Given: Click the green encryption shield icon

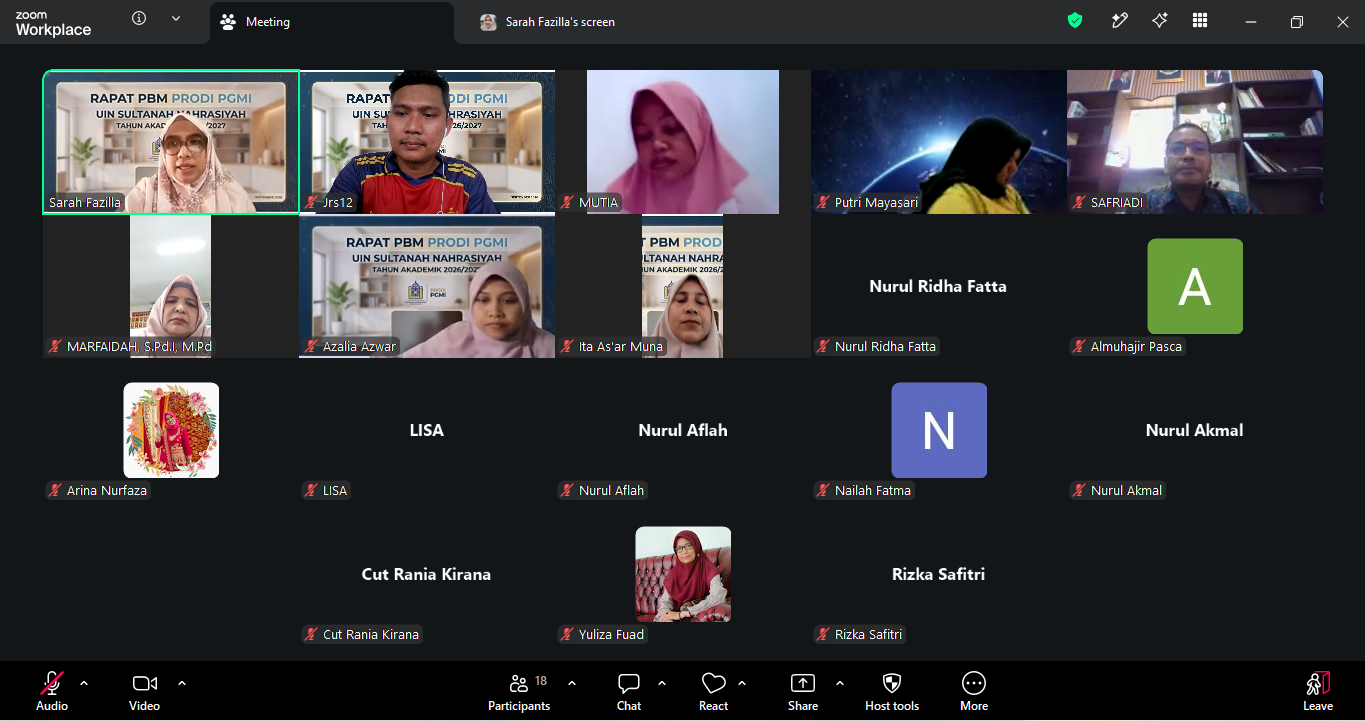Looking at the screenshot, I should click(1075, 20).
